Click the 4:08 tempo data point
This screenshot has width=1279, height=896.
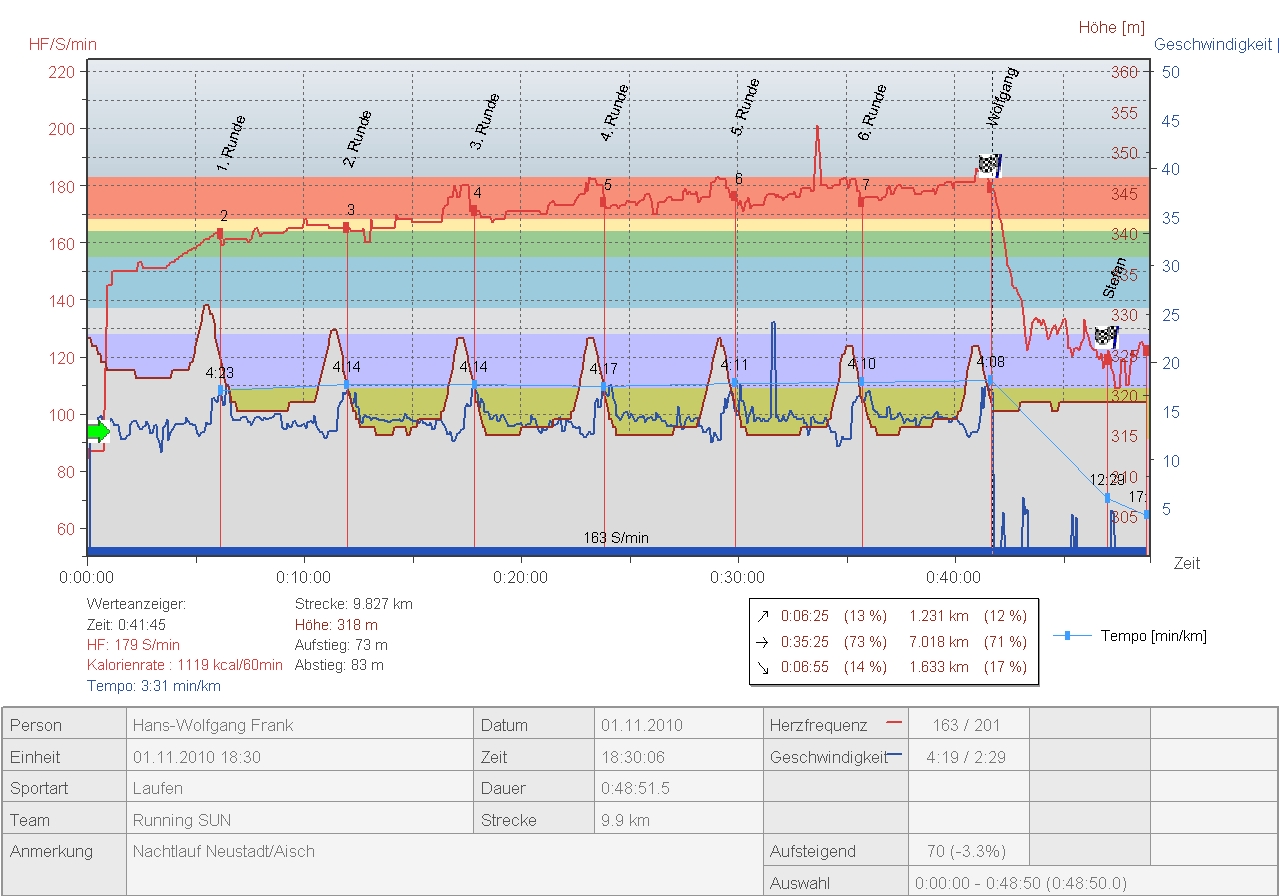coord(990,380)
